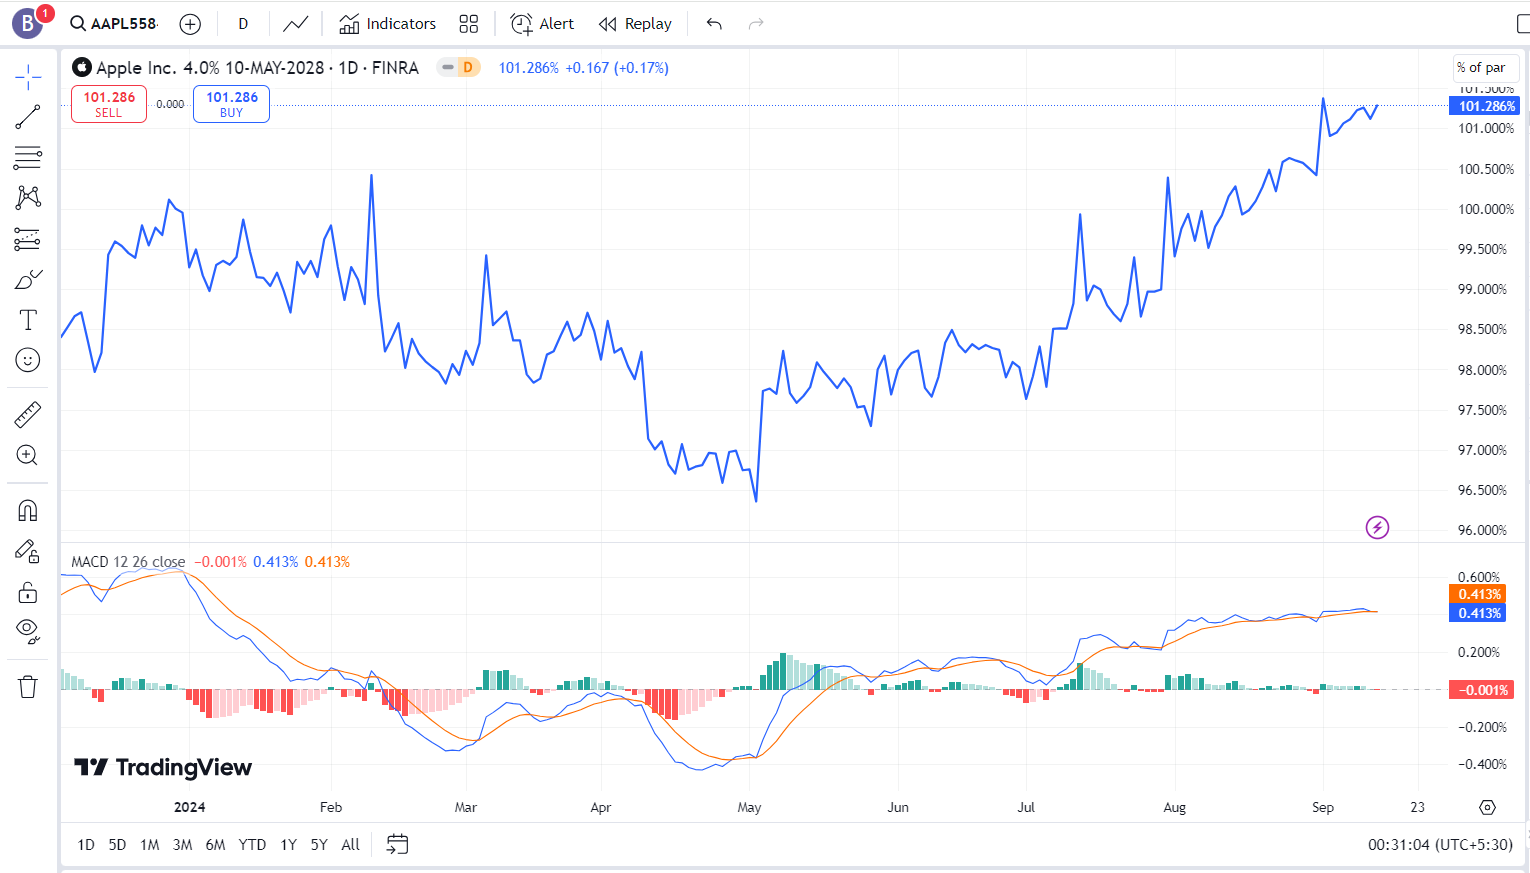1530x873 pixels.
Task: Activate the zoom in tool
Action: (x=28, y=455)
